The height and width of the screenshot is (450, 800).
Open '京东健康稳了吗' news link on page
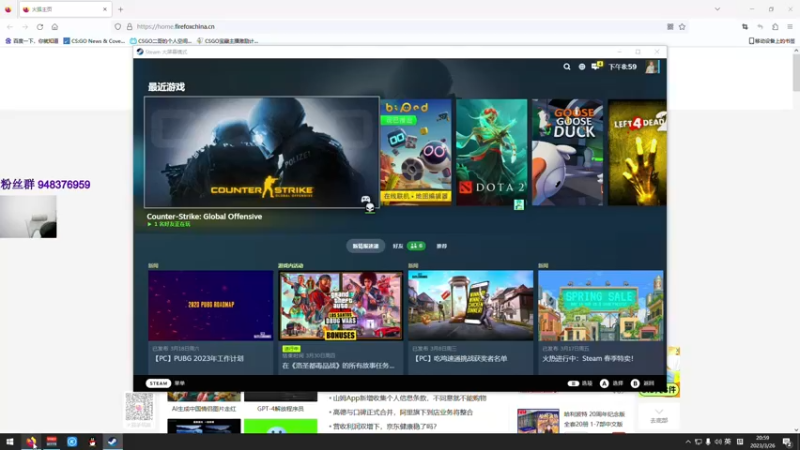(x=385, y=426)
